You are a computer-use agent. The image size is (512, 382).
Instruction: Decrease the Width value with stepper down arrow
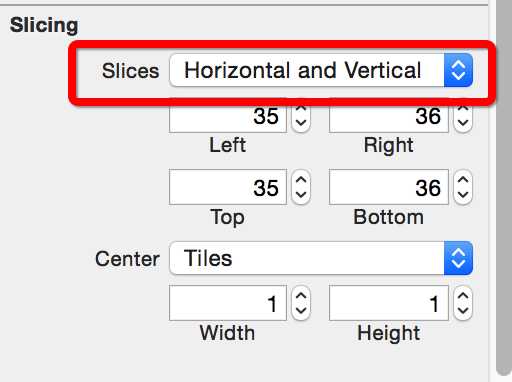pyautogui.click(x=301, y=311)
